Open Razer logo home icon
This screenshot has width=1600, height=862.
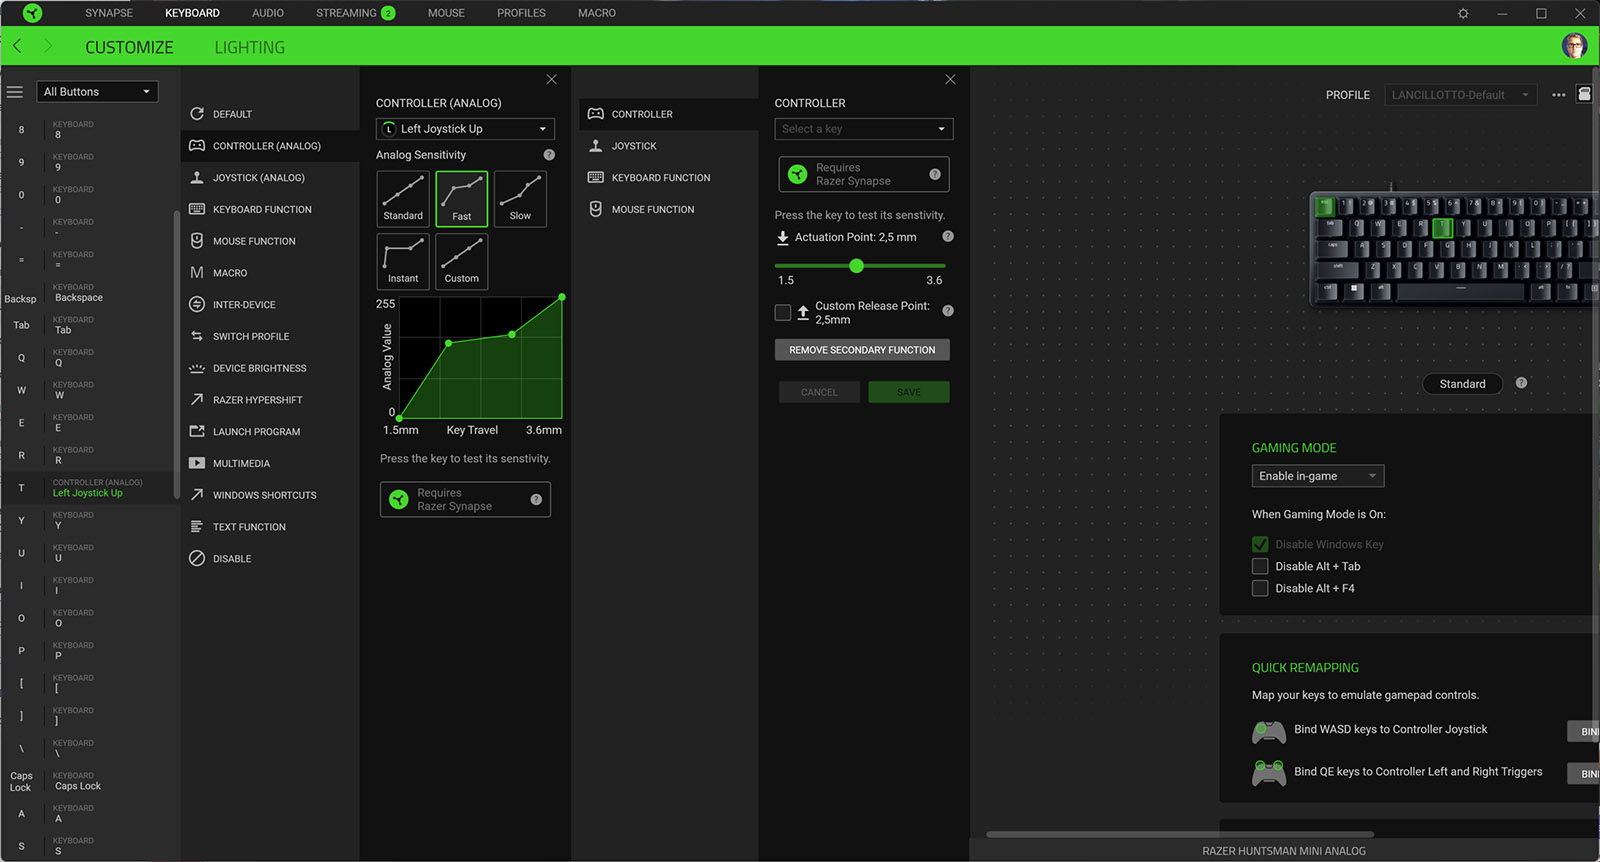click(x=32, y=13)
